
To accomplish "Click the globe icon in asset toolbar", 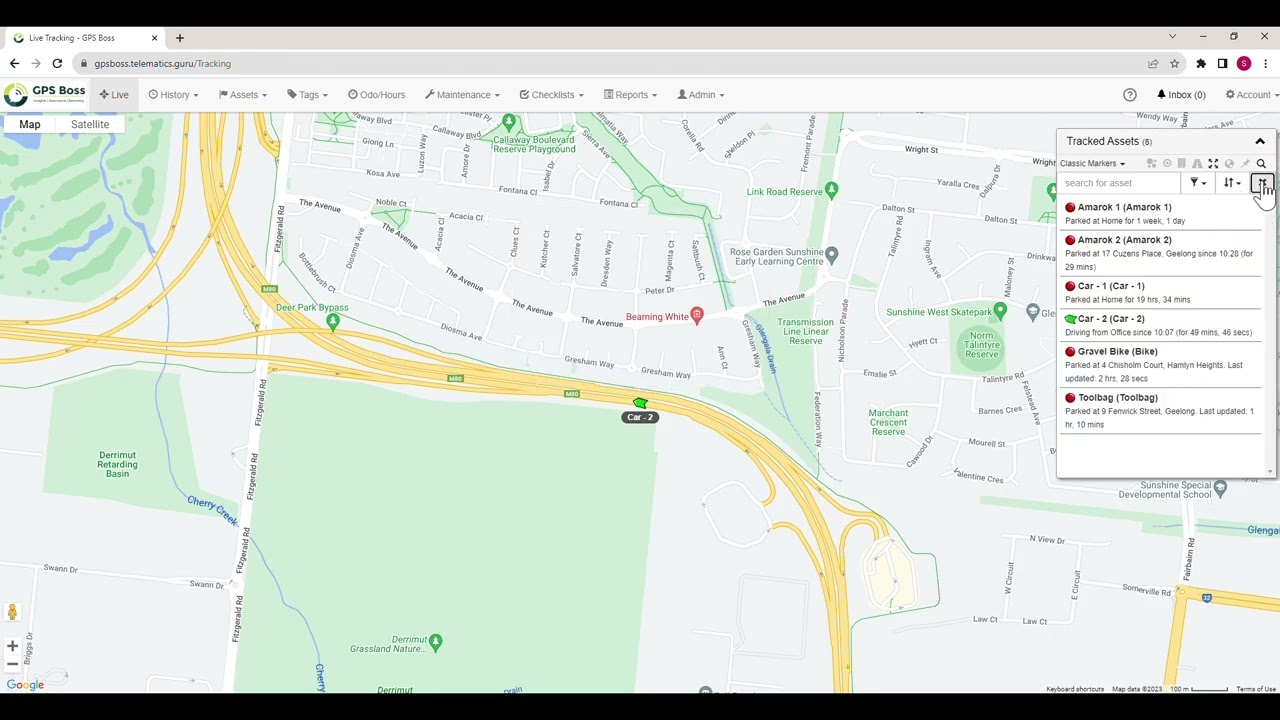I will (x=1229, y=164).
